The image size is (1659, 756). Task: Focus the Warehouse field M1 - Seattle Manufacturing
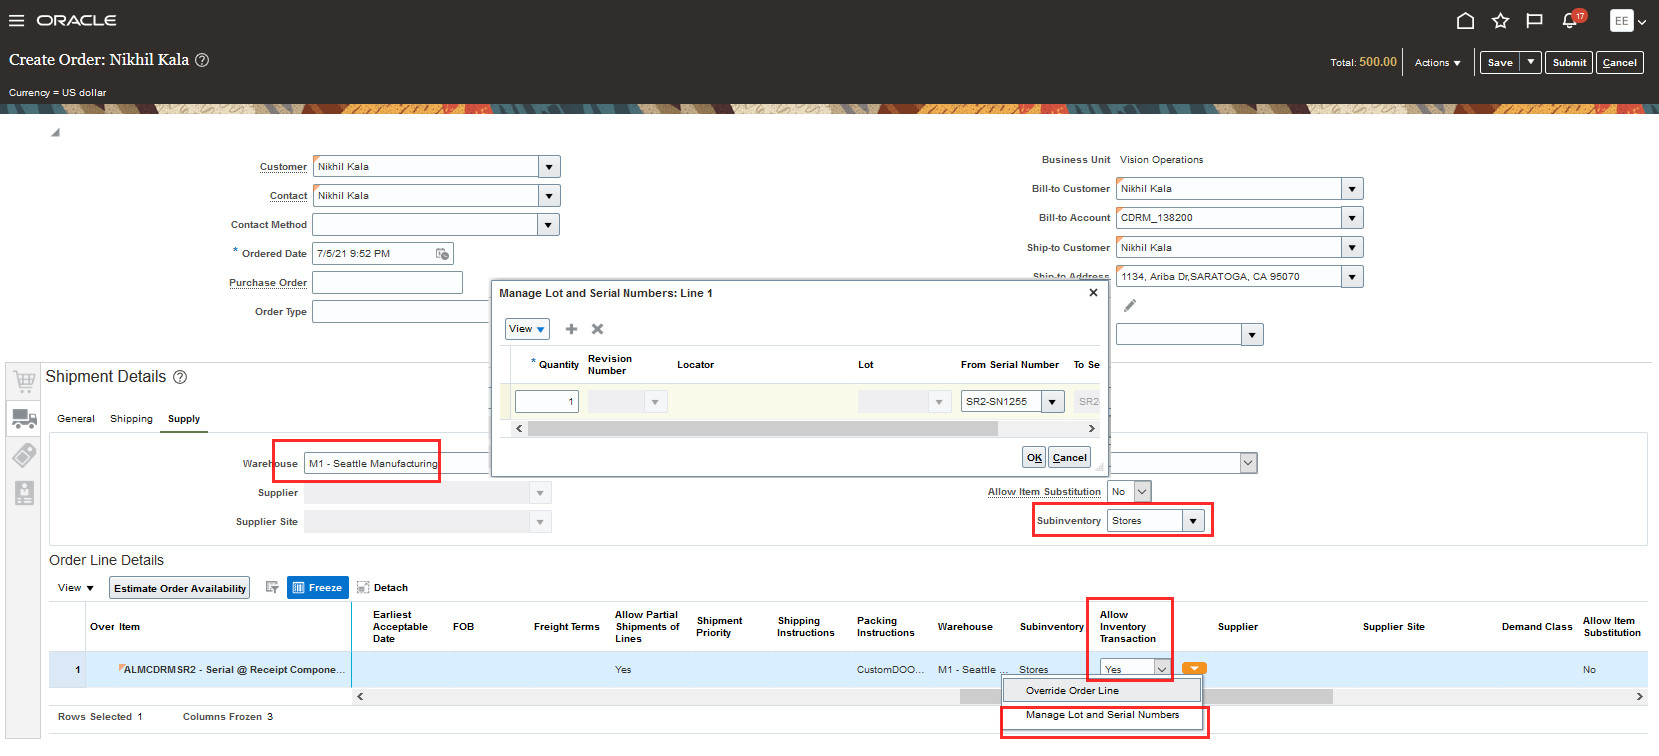click(395, 464)
